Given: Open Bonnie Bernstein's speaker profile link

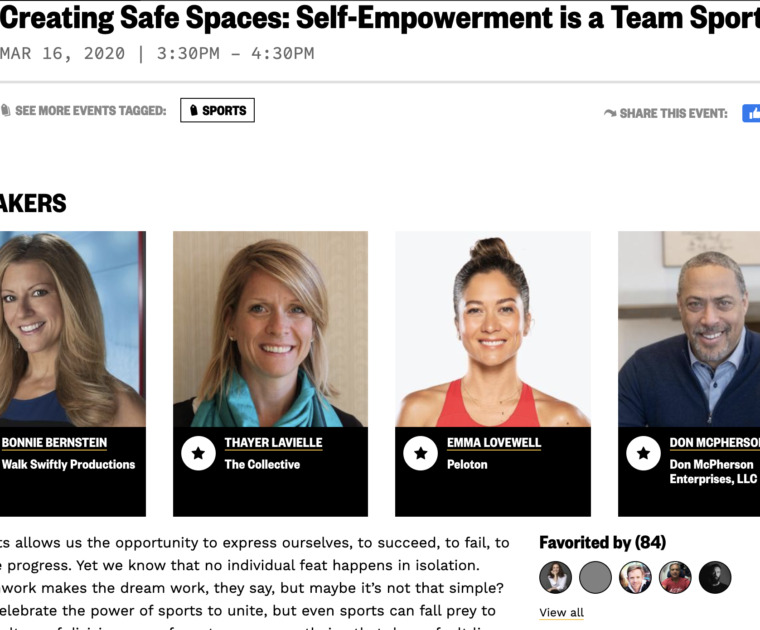Looking at the screenshot, I should point(54,443).
